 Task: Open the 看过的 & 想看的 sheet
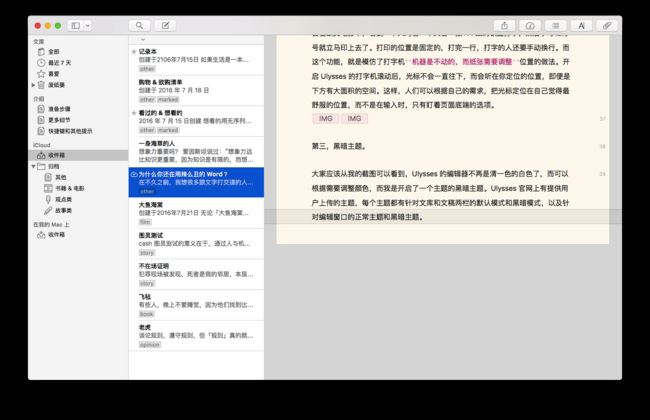pos(196,121)
